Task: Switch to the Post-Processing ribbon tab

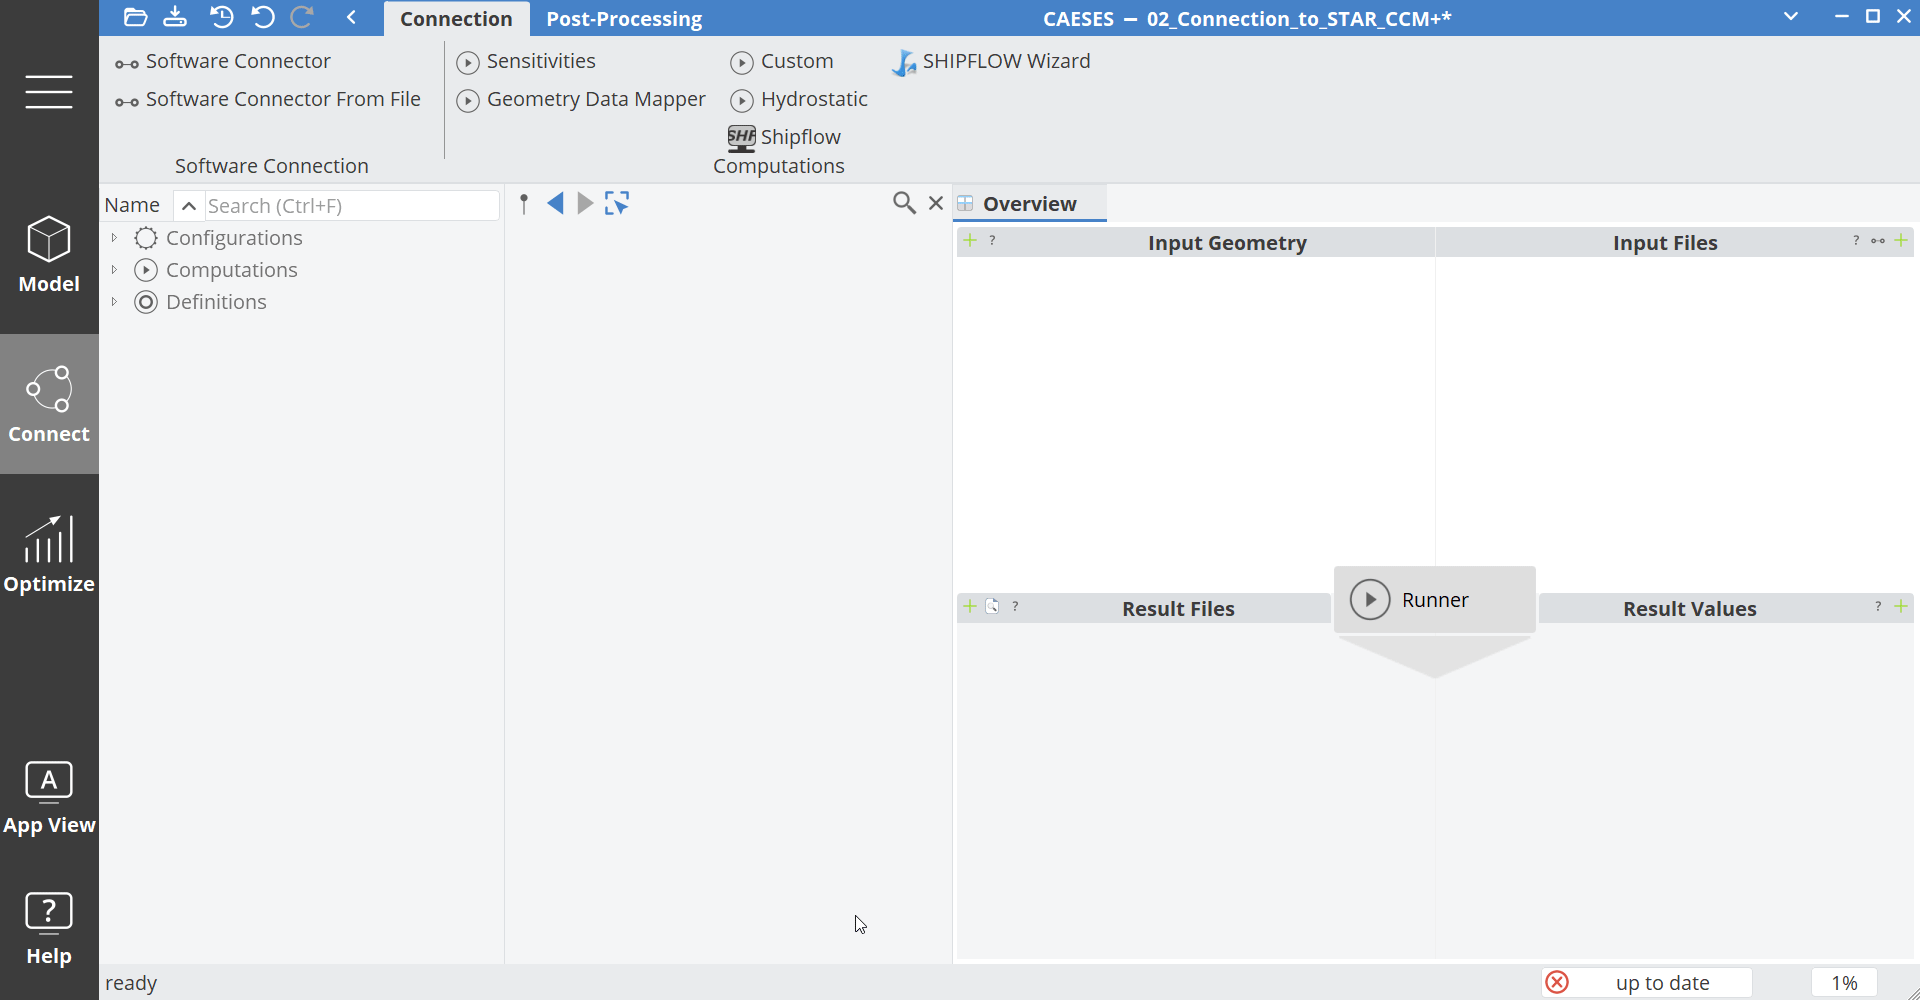Action: pos(624,19)
